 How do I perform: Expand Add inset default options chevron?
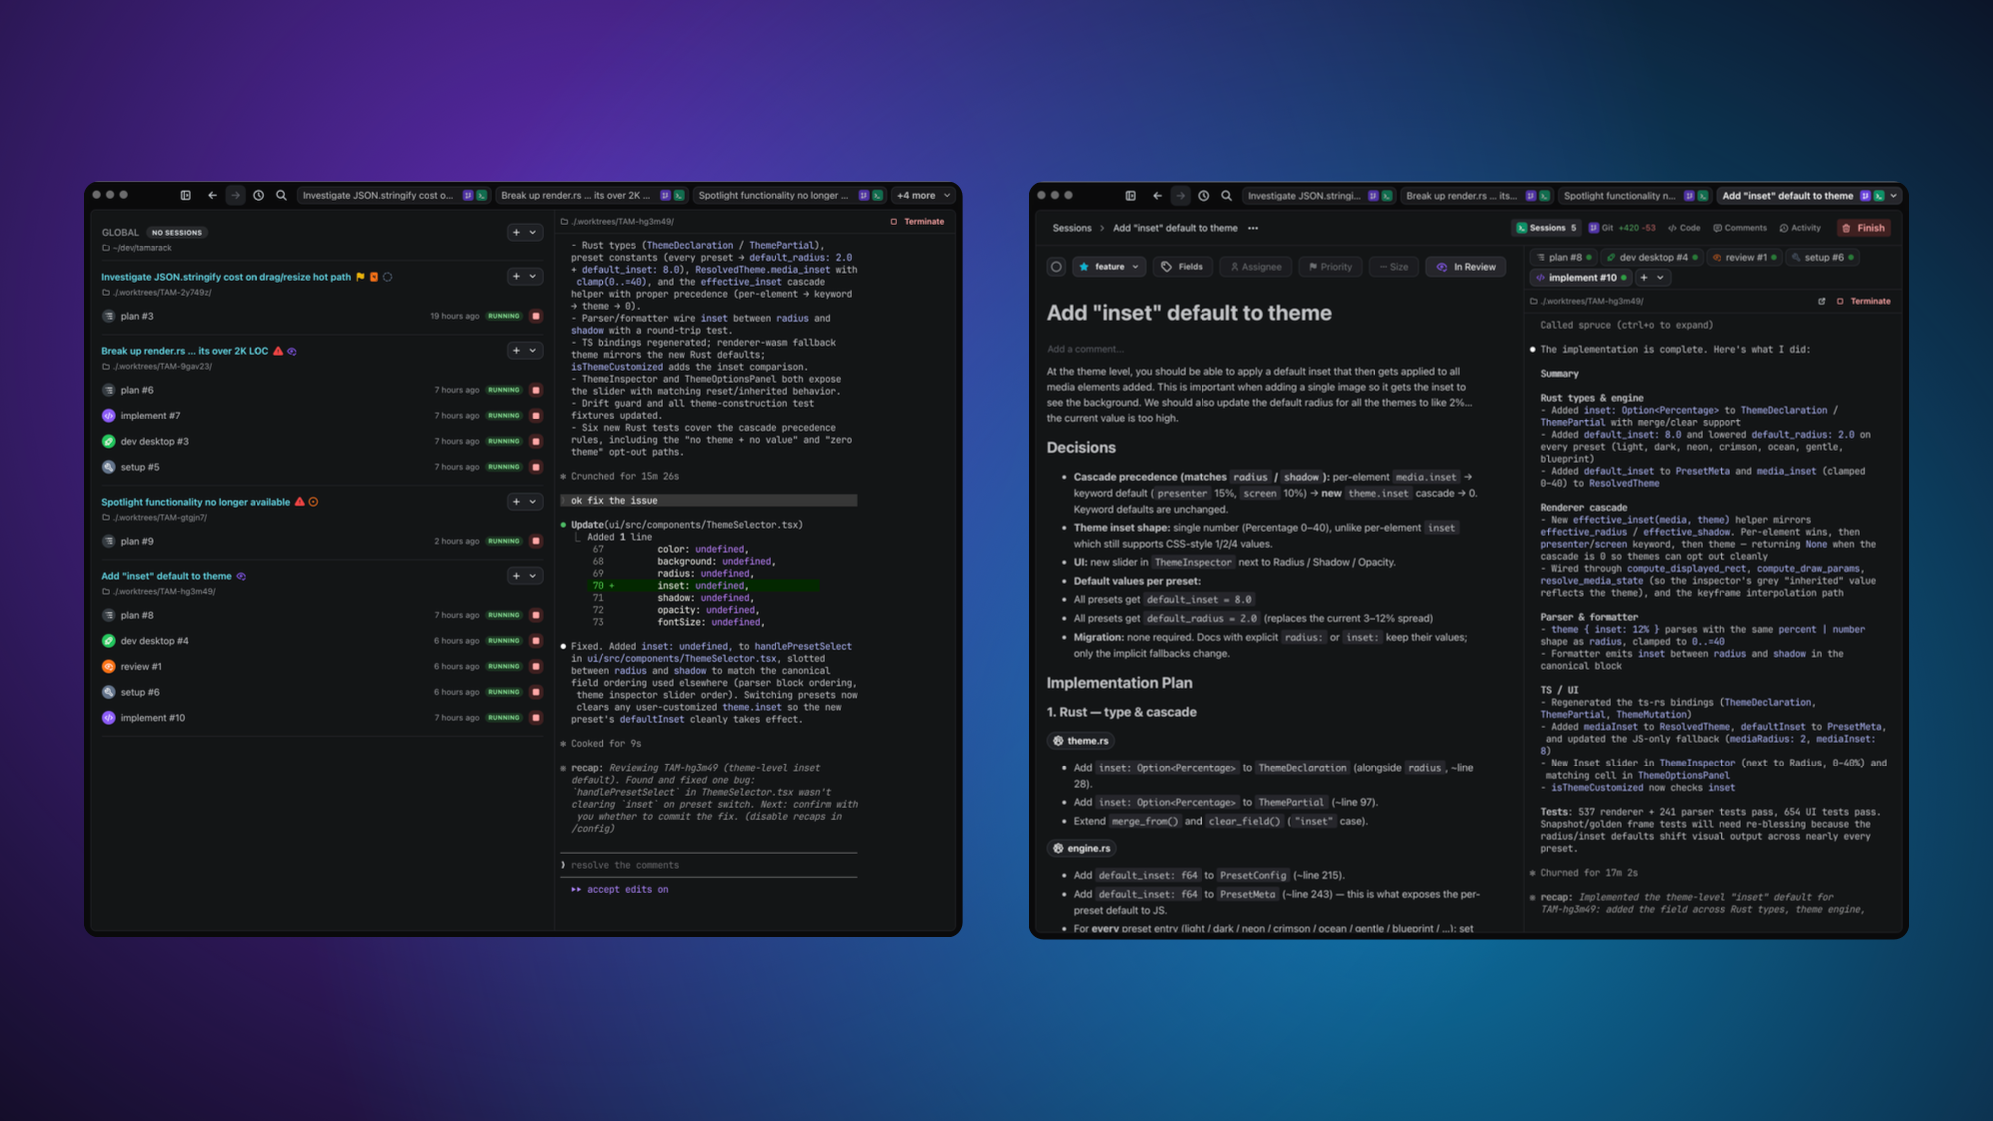point(533,575)
